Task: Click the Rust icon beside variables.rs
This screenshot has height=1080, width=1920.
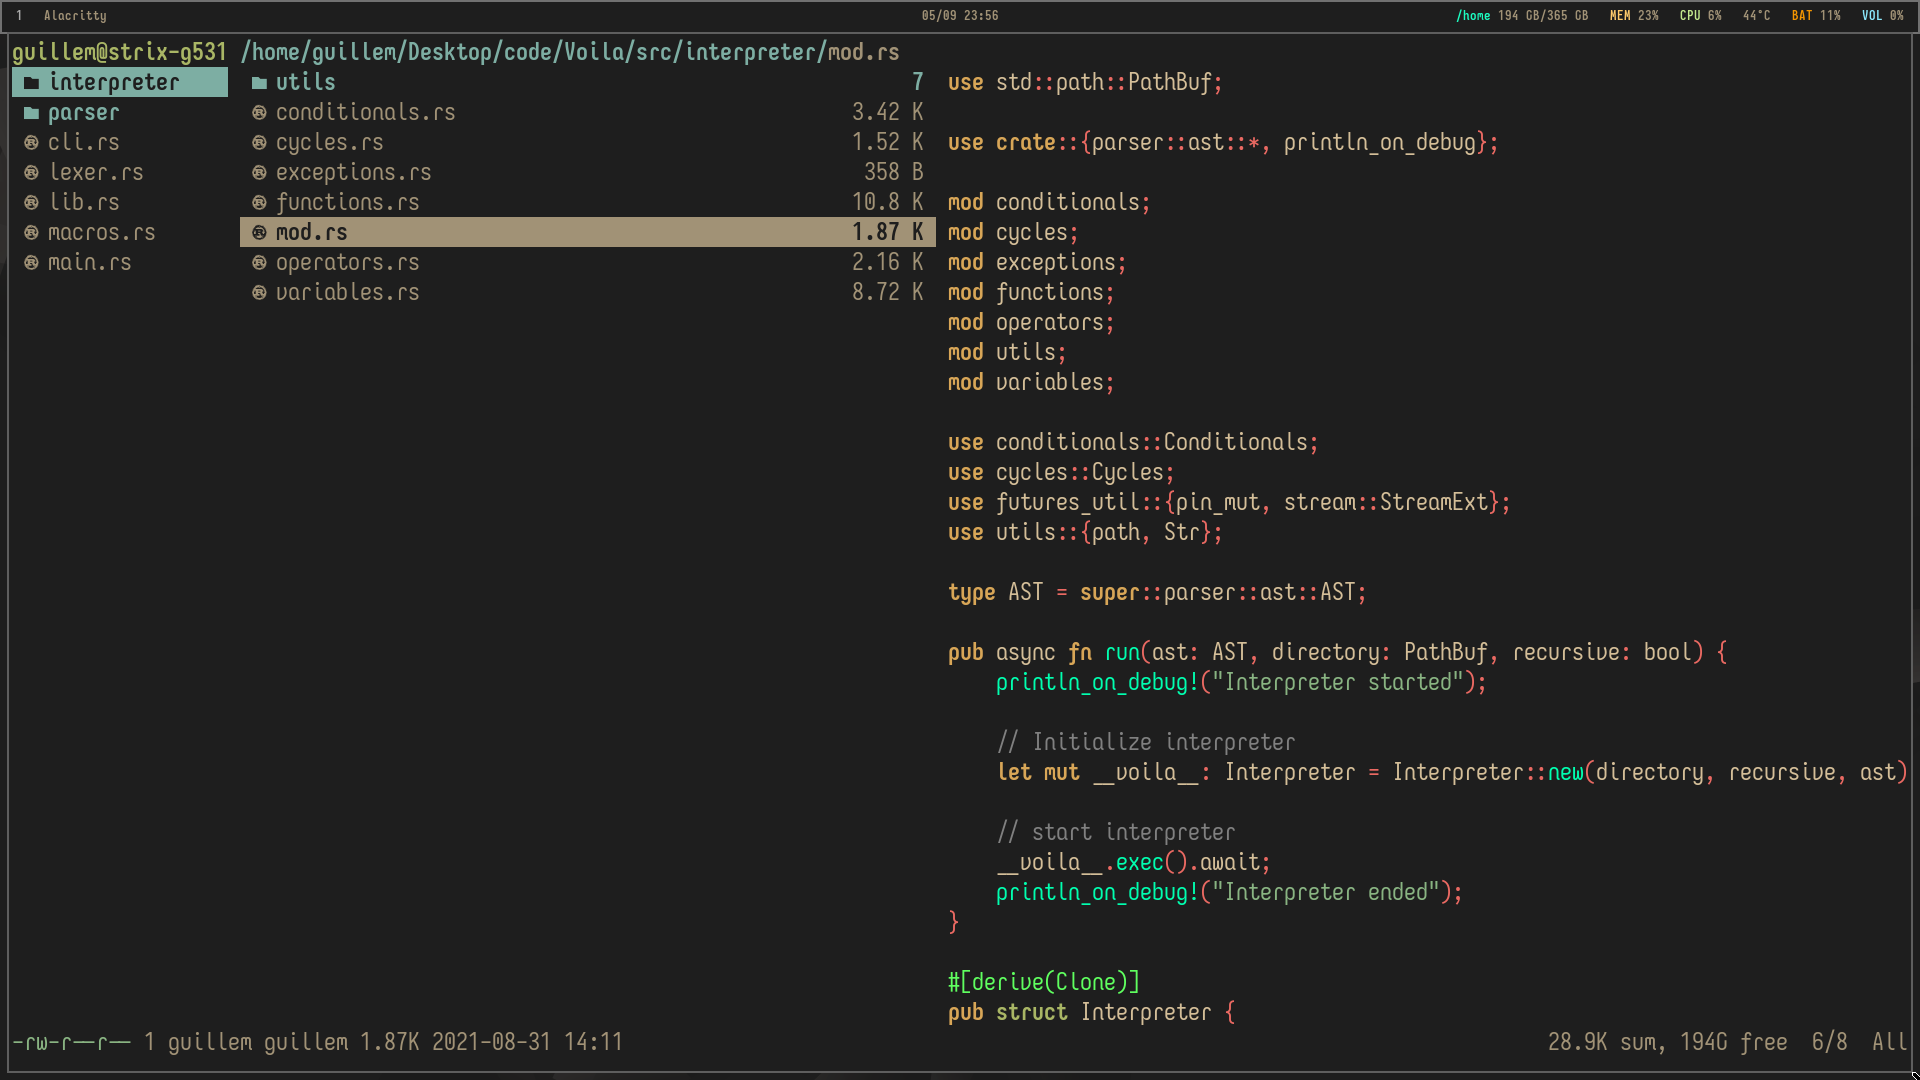Action: click(259, 293)
